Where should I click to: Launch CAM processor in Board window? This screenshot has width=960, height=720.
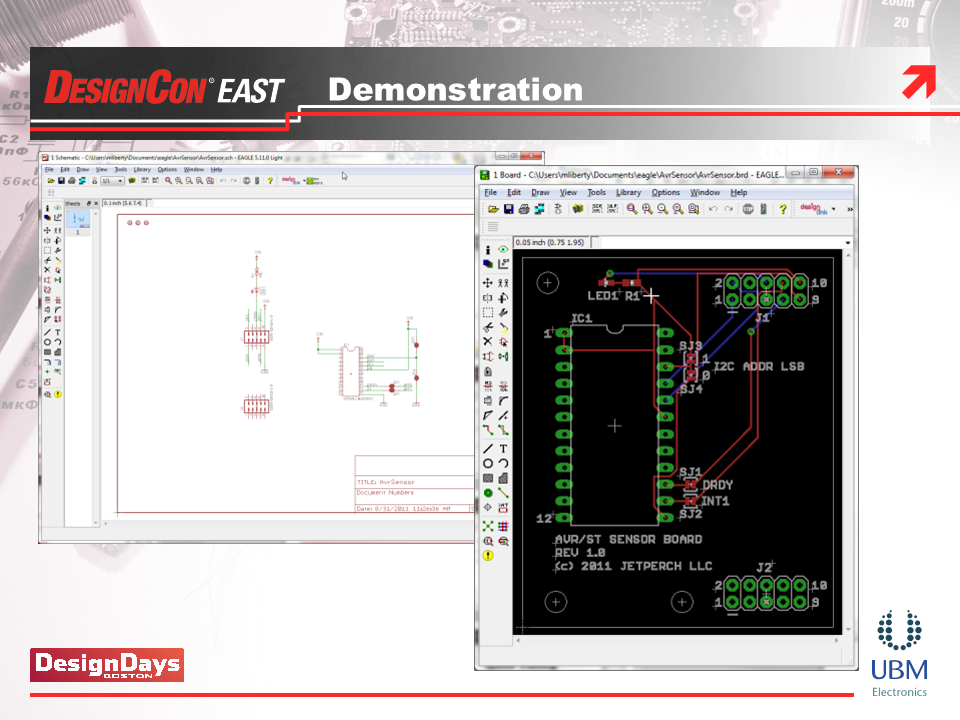click(539, 209)
